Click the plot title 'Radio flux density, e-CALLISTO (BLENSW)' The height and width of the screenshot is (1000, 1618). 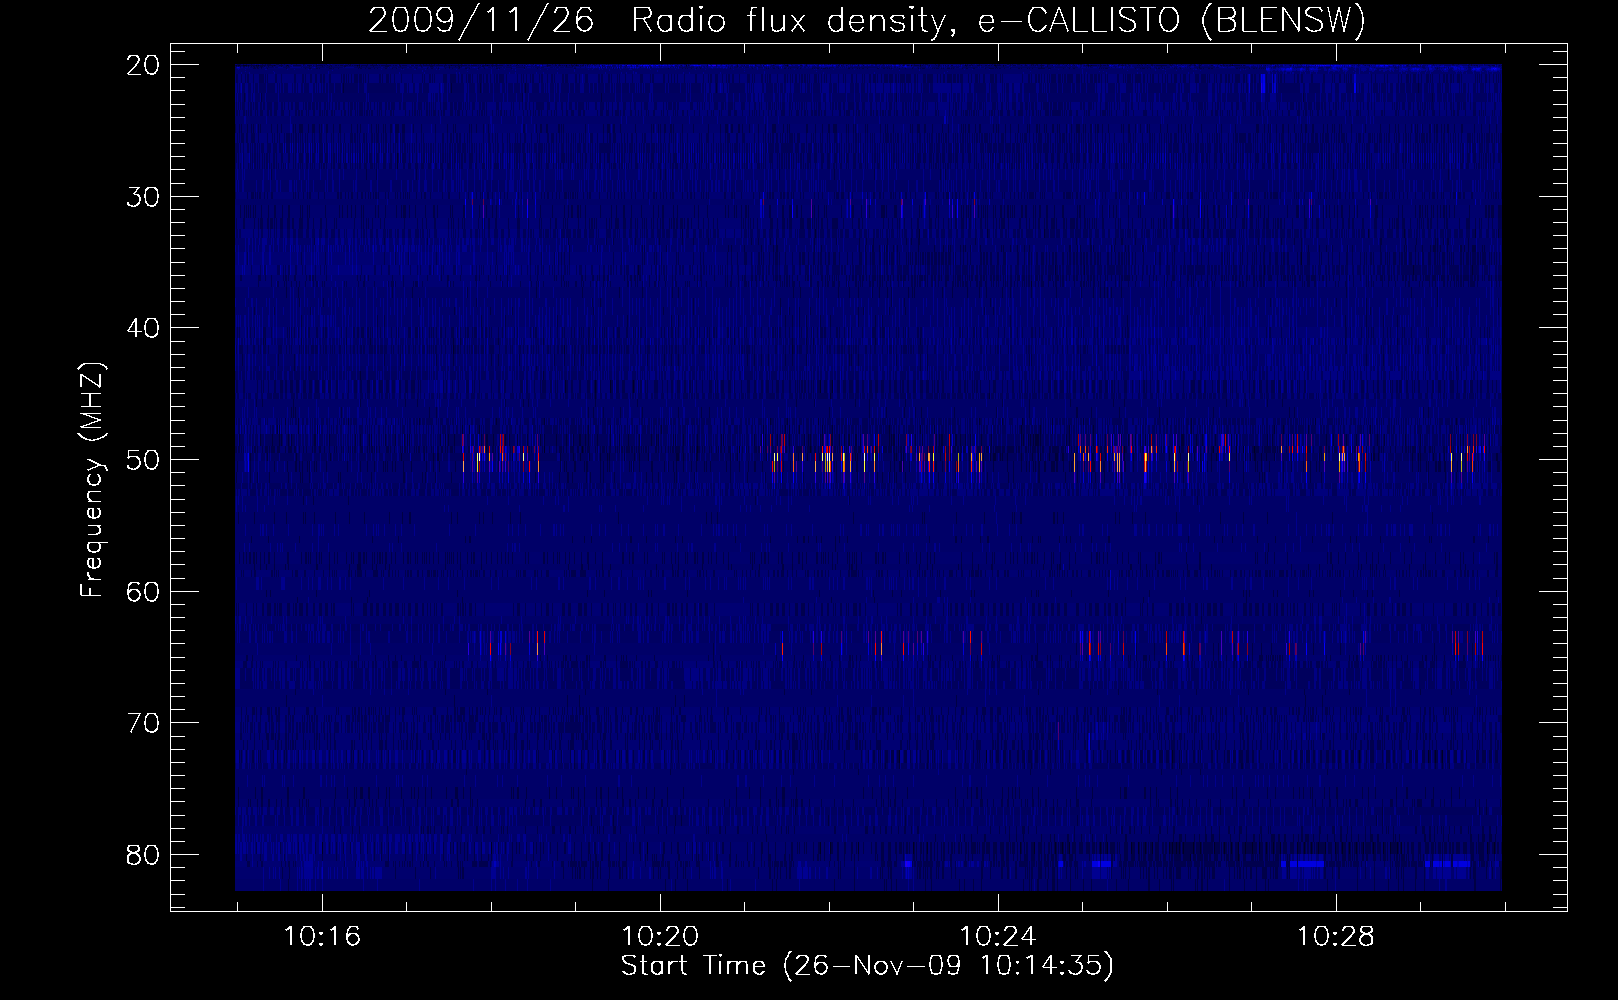click(998, 20)
